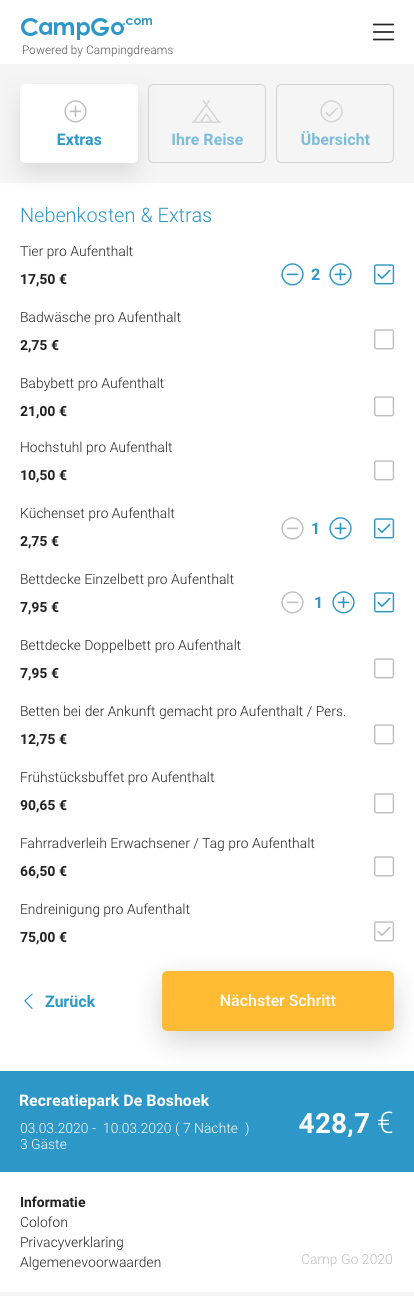Click the Nächster Schritt button
This screenshot has height=1296, width=414.
click(x=278, y=1000)
